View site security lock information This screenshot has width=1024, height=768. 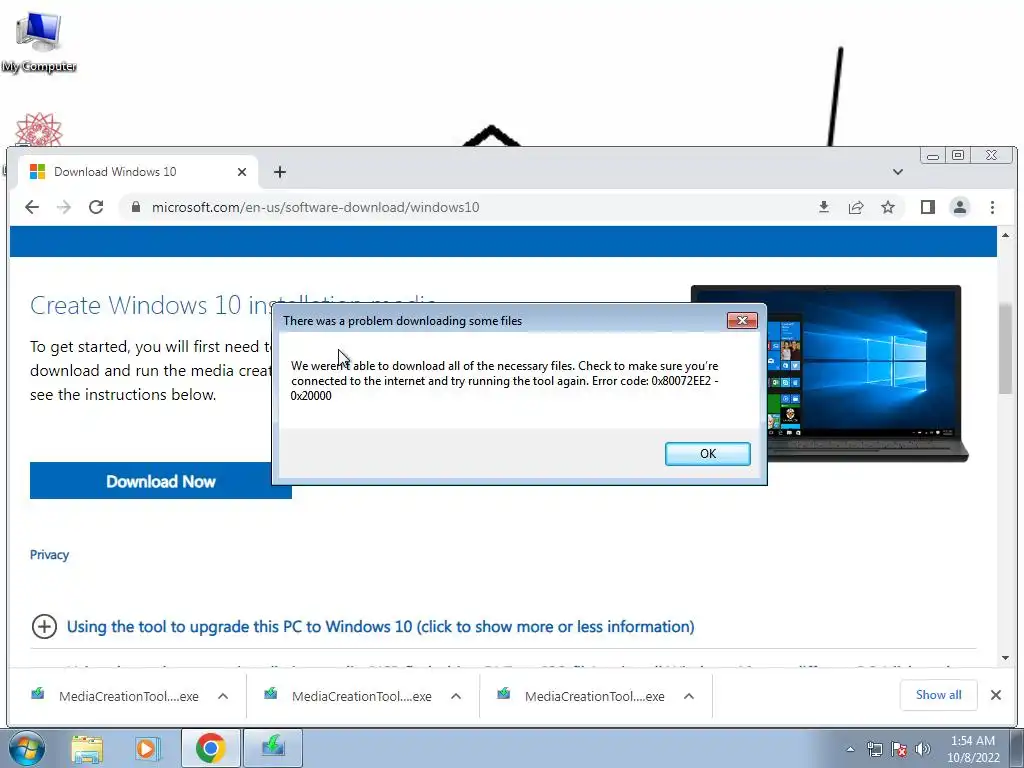click(x=136, y=207)
